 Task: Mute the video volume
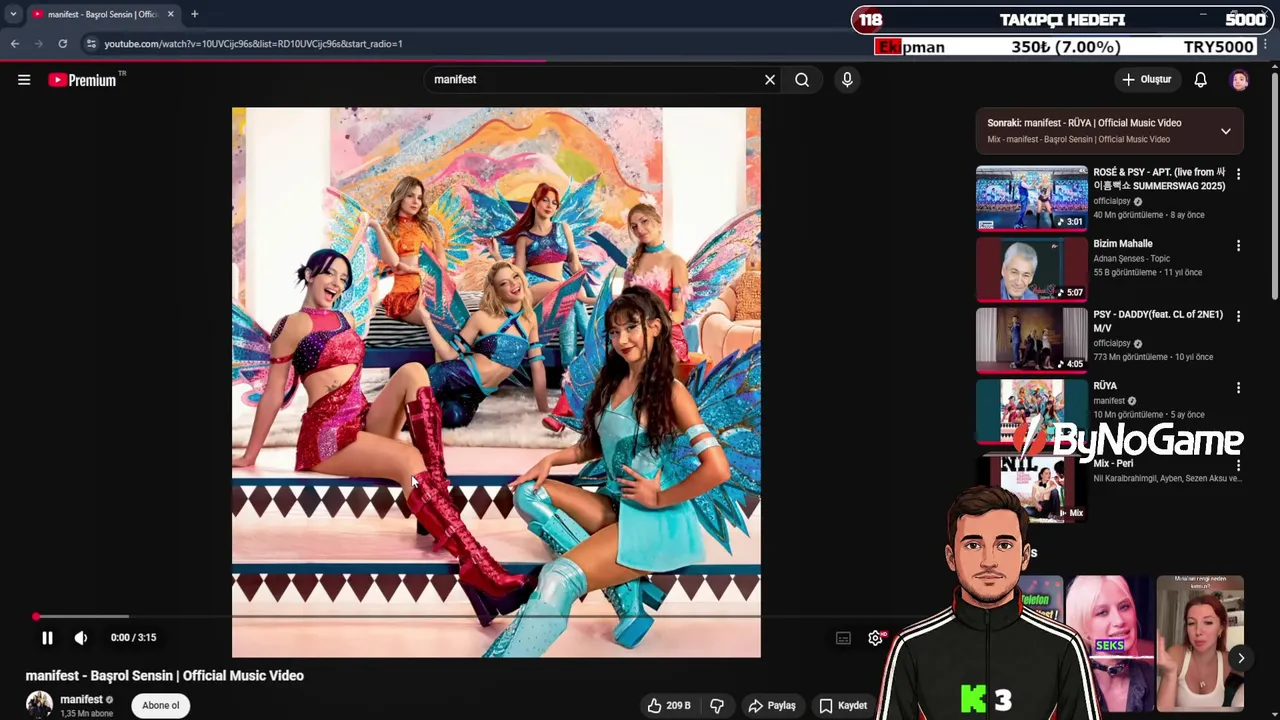pos(81,637)
